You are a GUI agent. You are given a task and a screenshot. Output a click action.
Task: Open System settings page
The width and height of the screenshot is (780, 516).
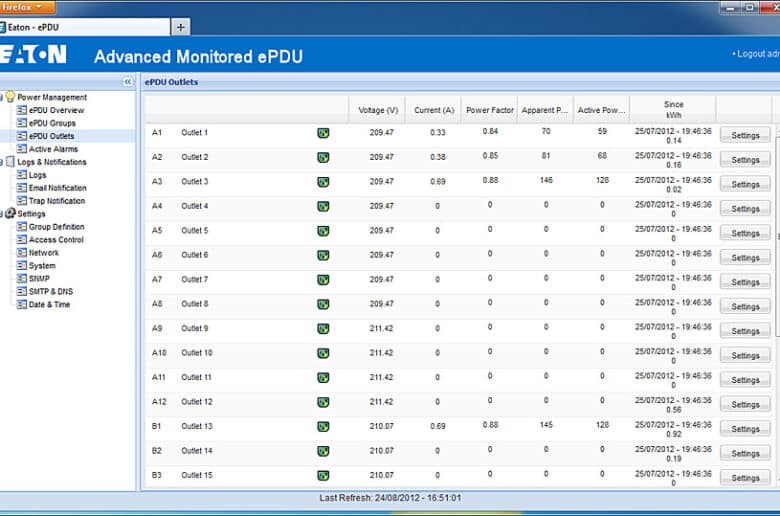tap(42, 265)
